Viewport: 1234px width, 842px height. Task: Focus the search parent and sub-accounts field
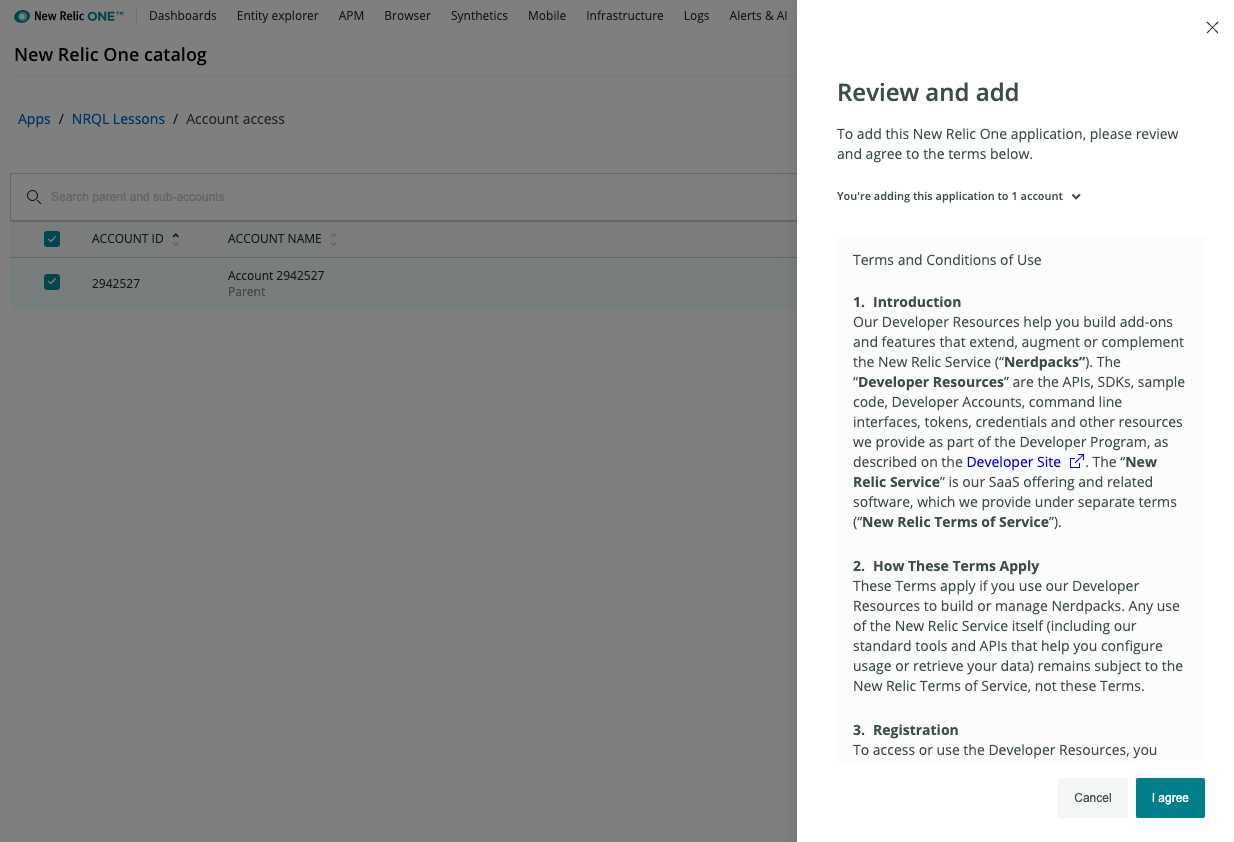[404, 197]
